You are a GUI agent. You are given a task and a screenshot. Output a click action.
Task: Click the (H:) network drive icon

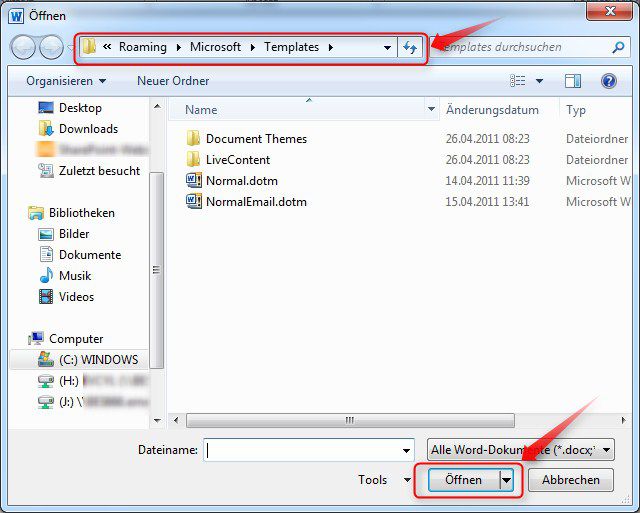pos(46,381)
